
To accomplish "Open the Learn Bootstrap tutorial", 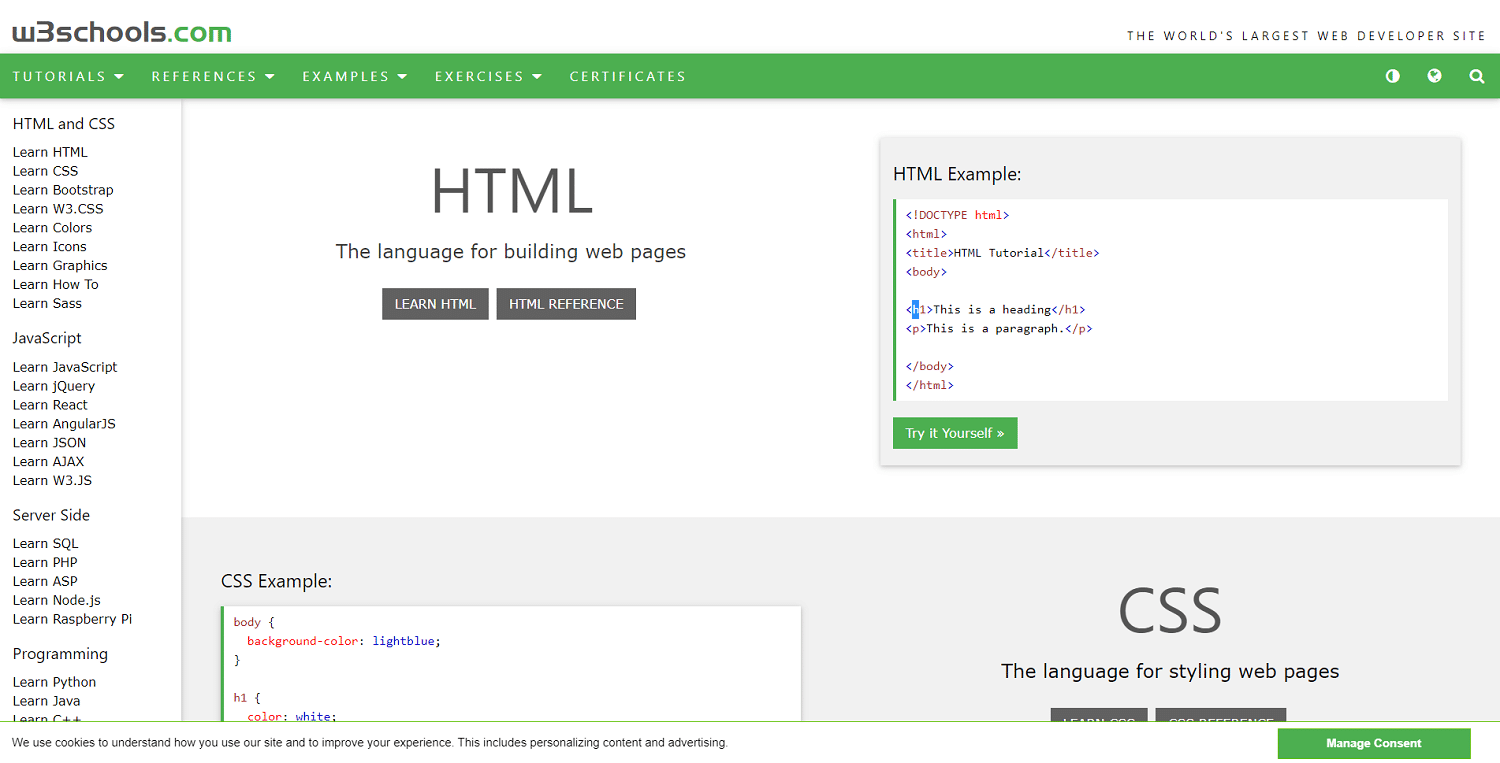I will [63, 189].
